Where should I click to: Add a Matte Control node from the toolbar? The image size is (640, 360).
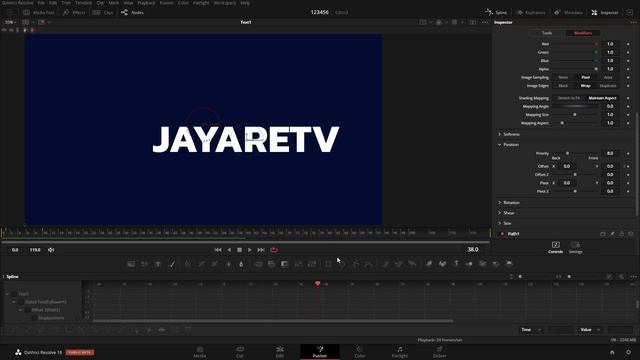(x=284, y=264)
